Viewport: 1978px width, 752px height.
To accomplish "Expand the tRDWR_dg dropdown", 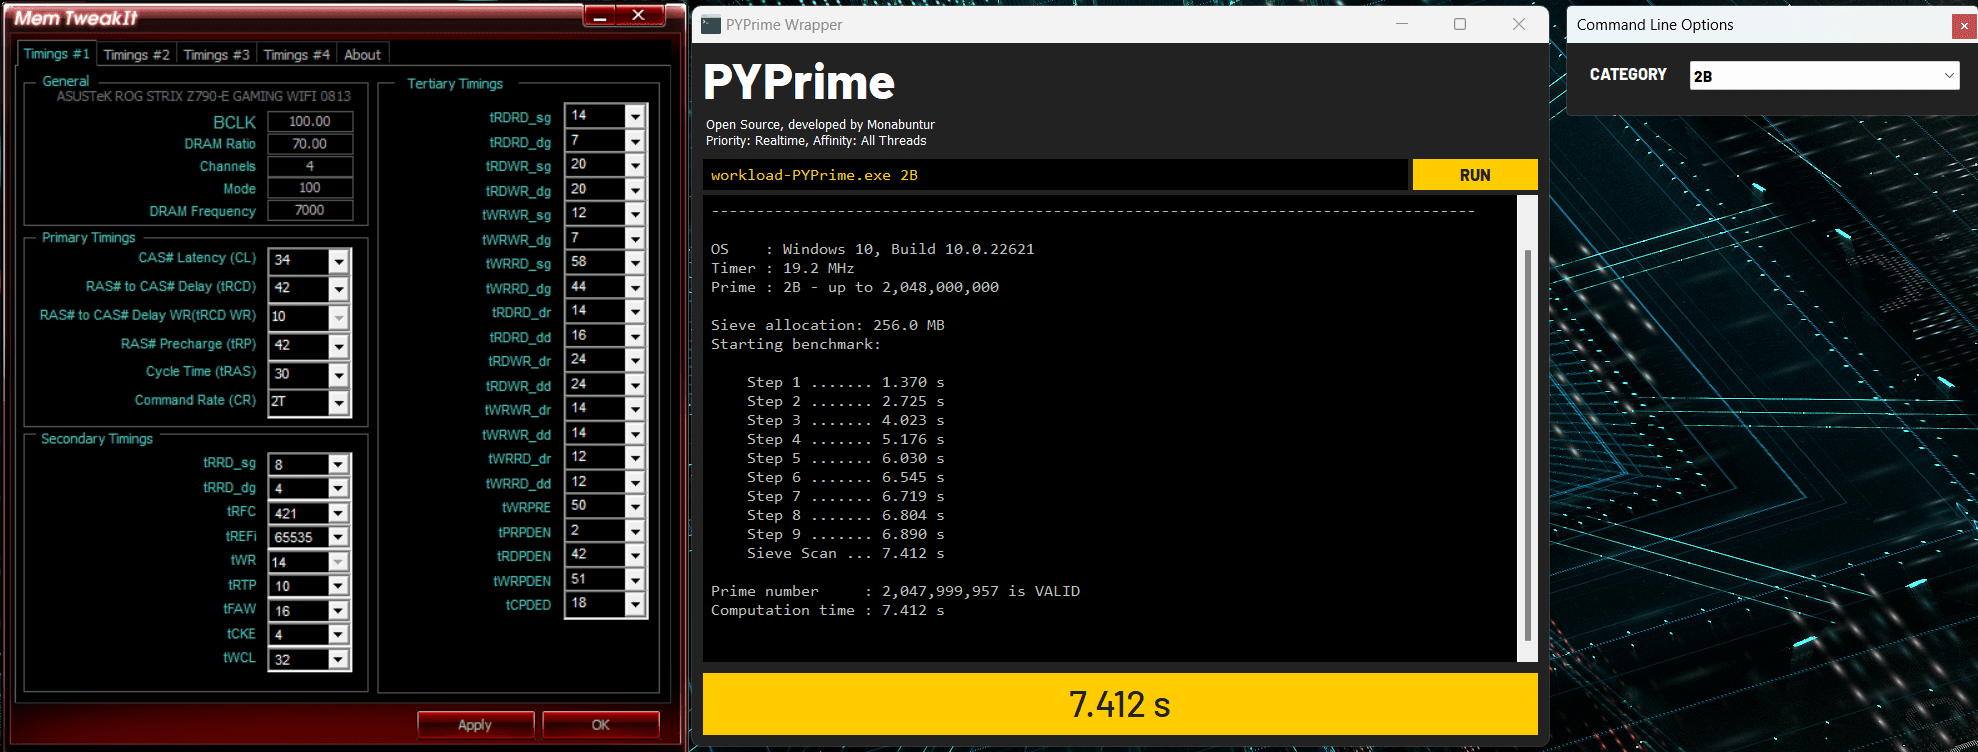I will pyautogui.click(x=635, y=190).
